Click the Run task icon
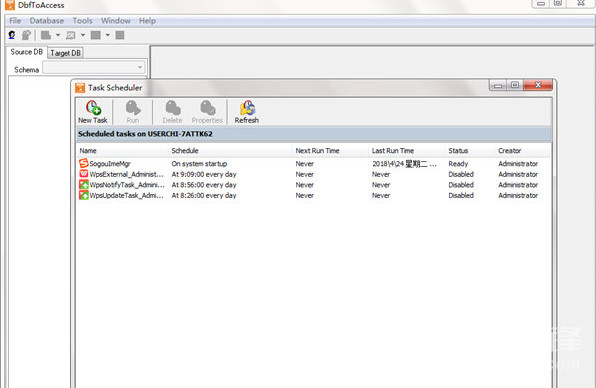This screenshot has width=596, height=388. pos(133,108)
